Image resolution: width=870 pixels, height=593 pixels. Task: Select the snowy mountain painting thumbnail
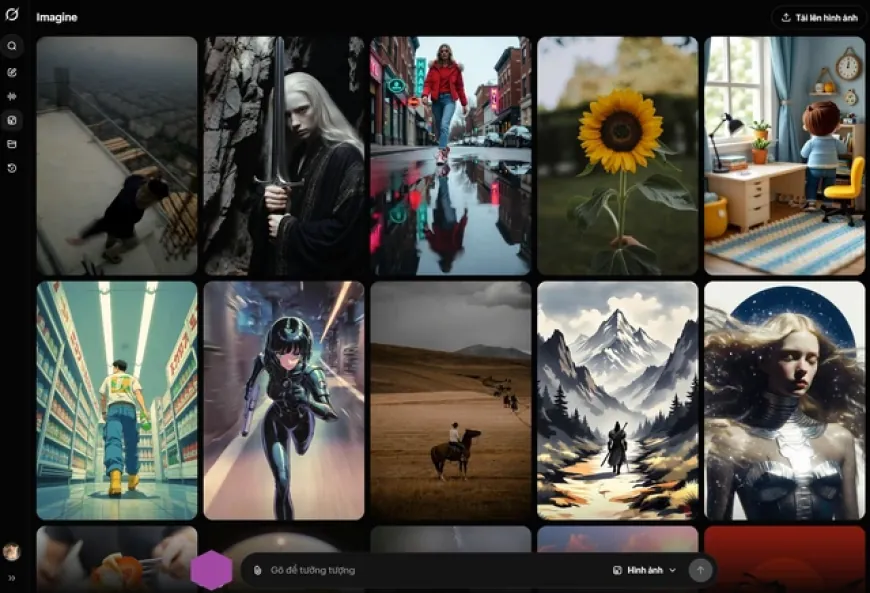tap(617, 400)
